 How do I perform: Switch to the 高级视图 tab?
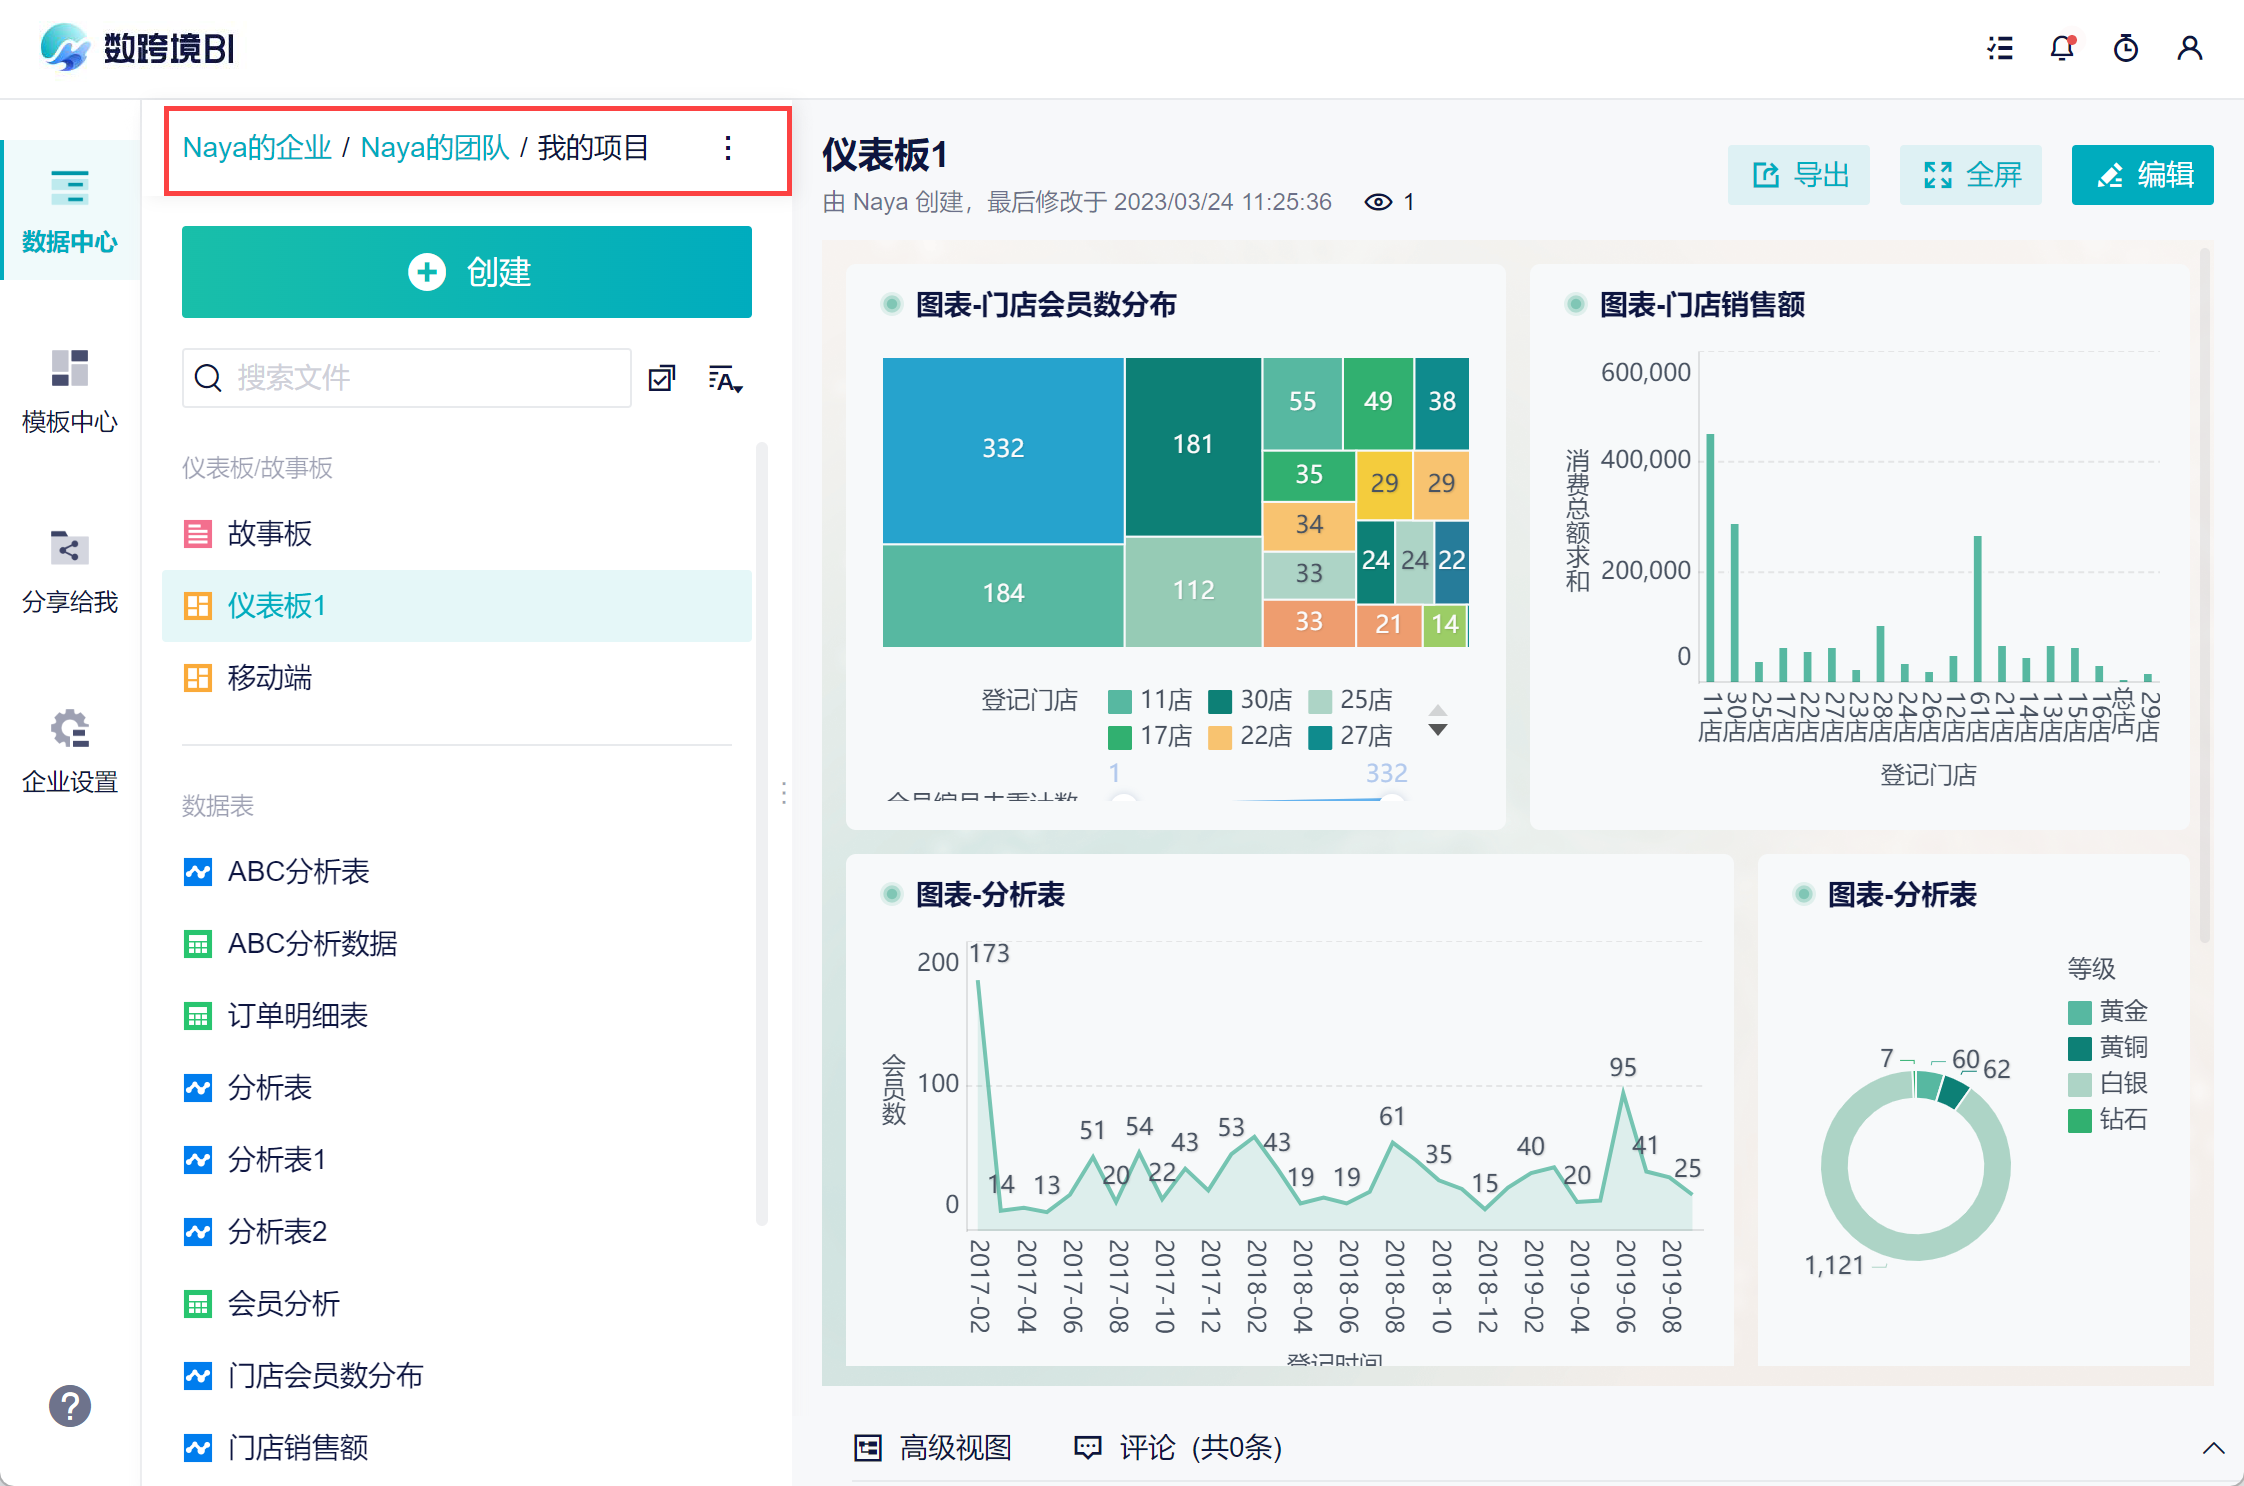tap(933, 1448)
